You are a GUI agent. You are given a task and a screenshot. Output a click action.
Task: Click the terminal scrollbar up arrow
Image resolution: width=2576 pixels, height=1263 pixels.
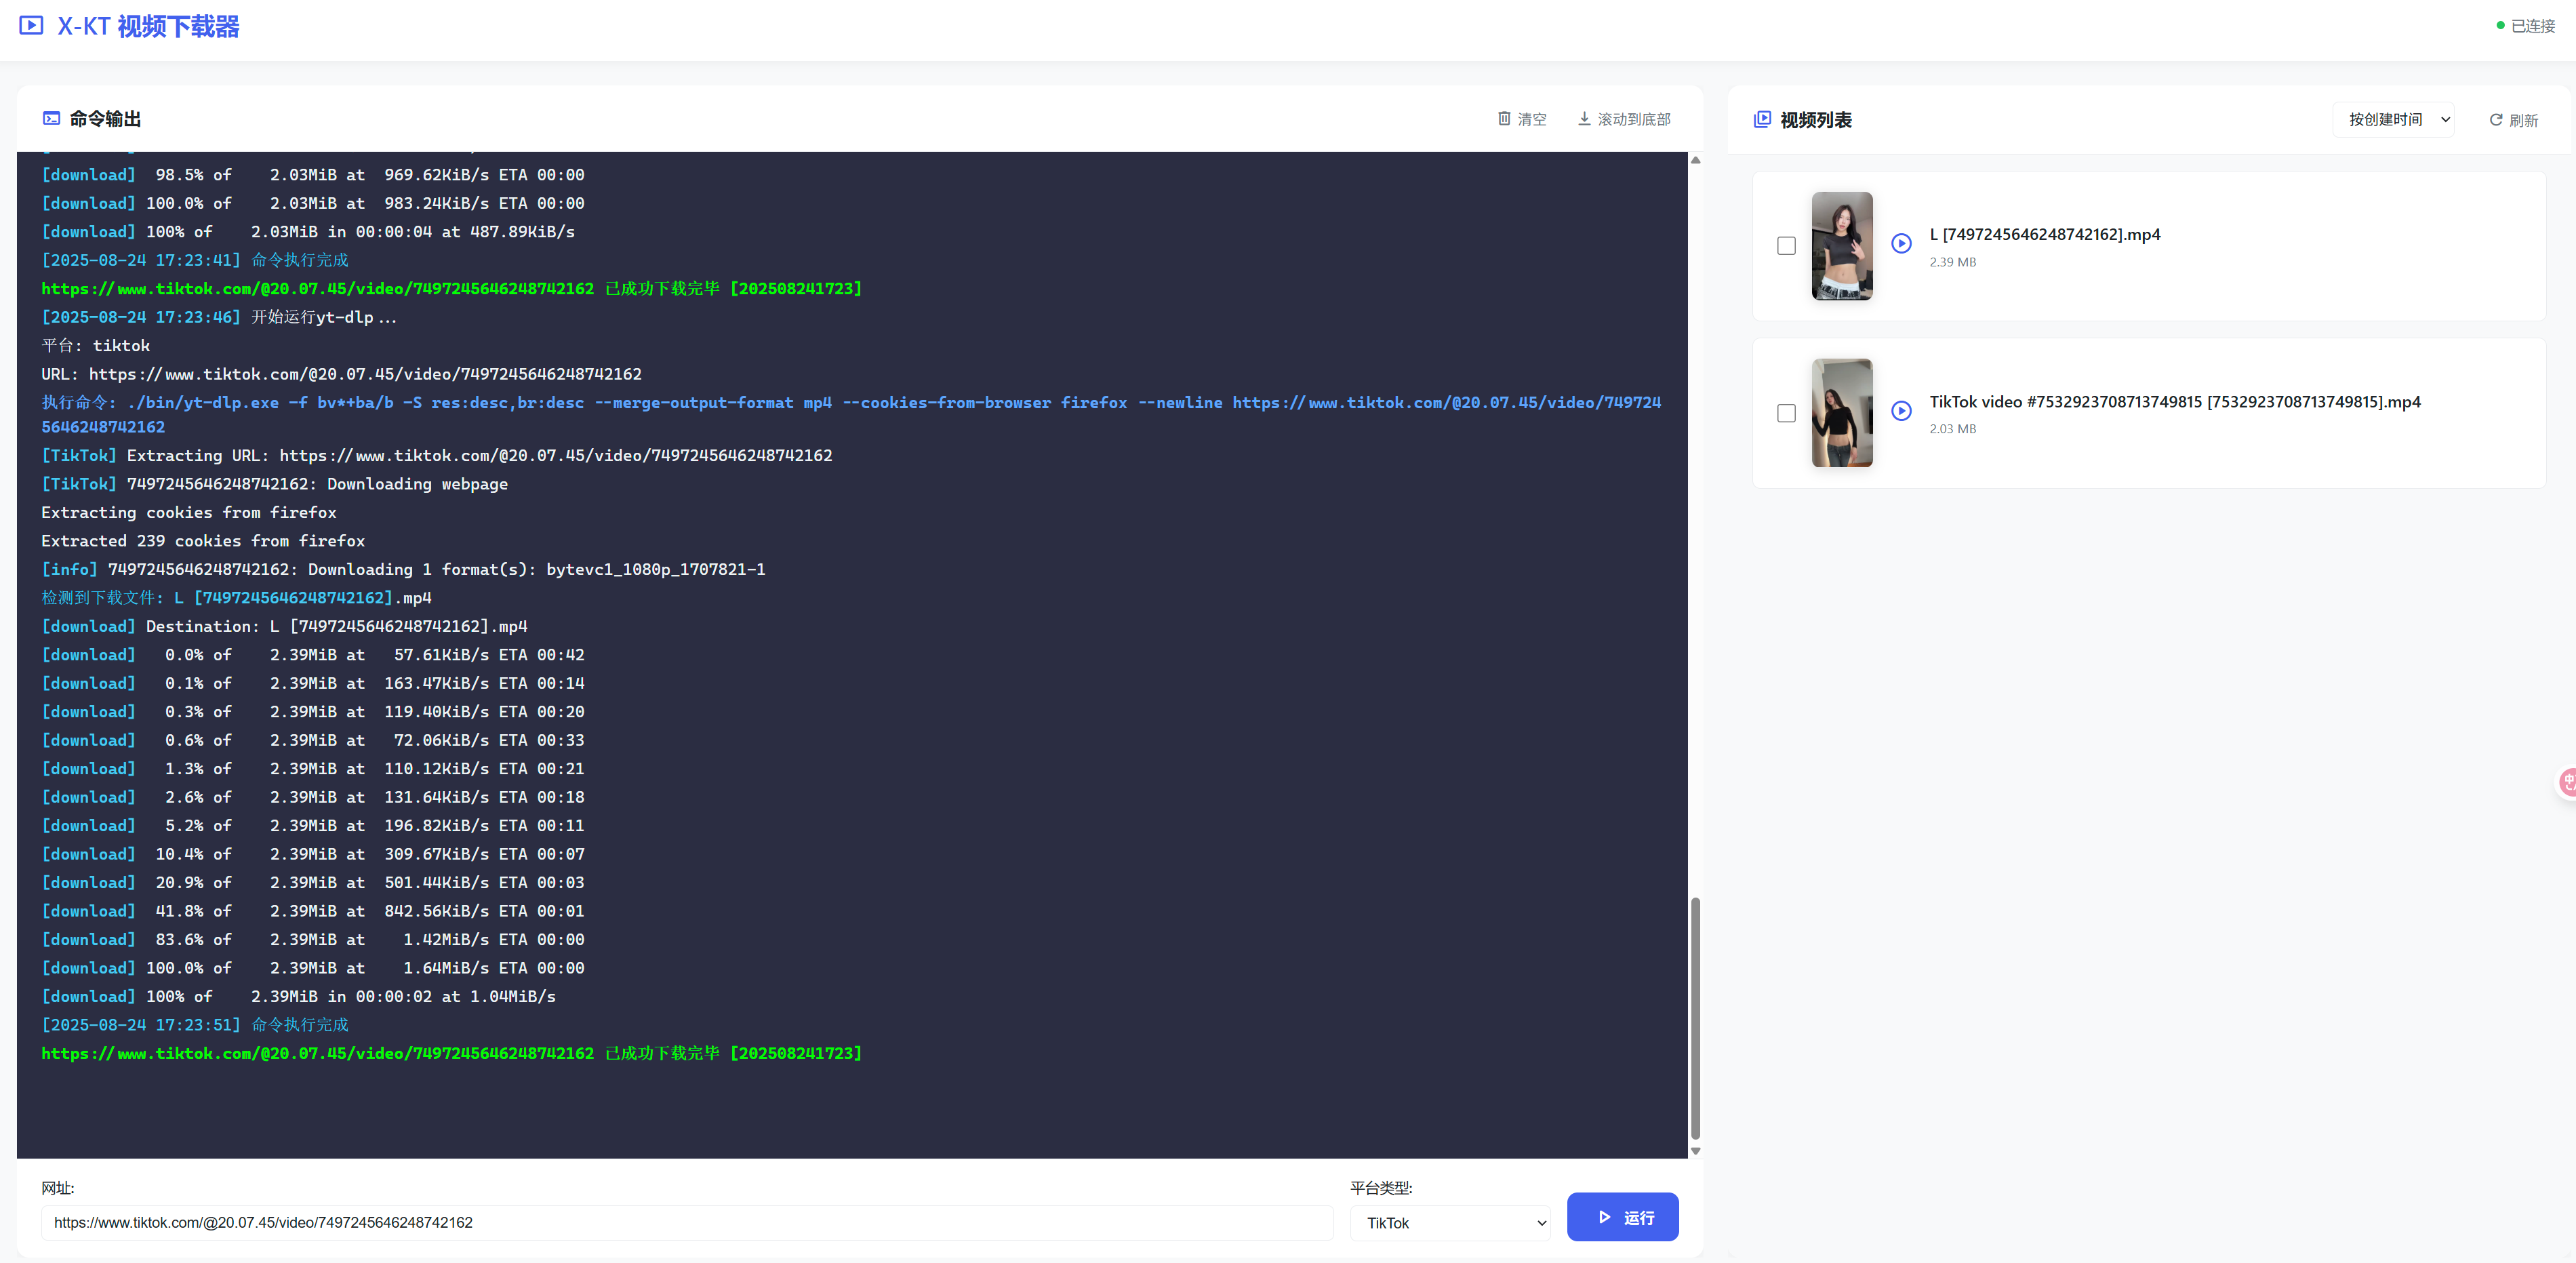tap(1695, 160)
